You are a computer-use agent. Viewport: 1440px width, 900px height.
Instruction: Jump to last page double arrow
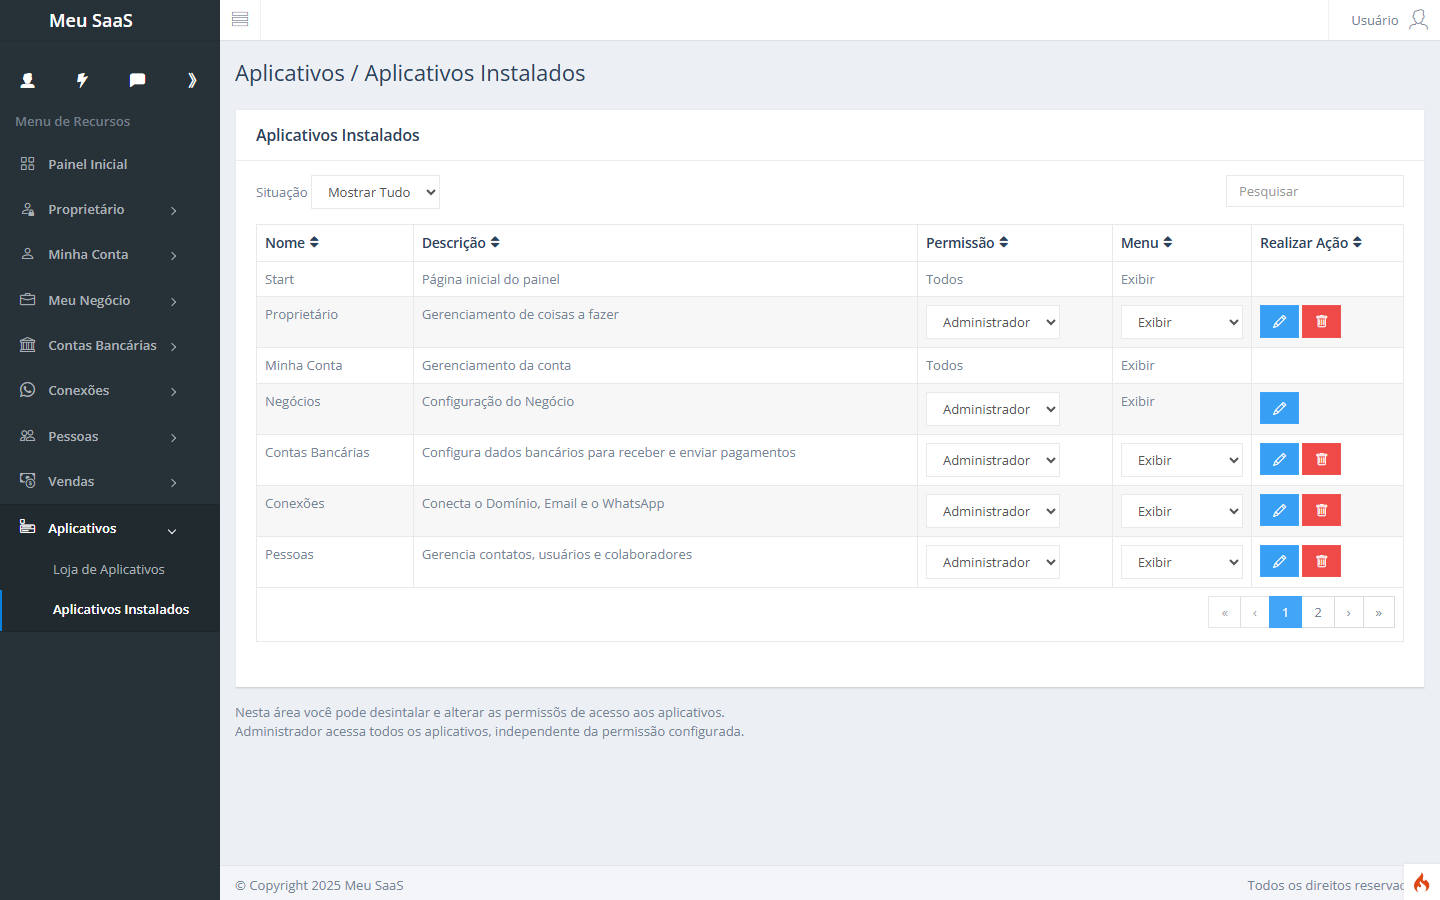click(x=1378, y=612)
